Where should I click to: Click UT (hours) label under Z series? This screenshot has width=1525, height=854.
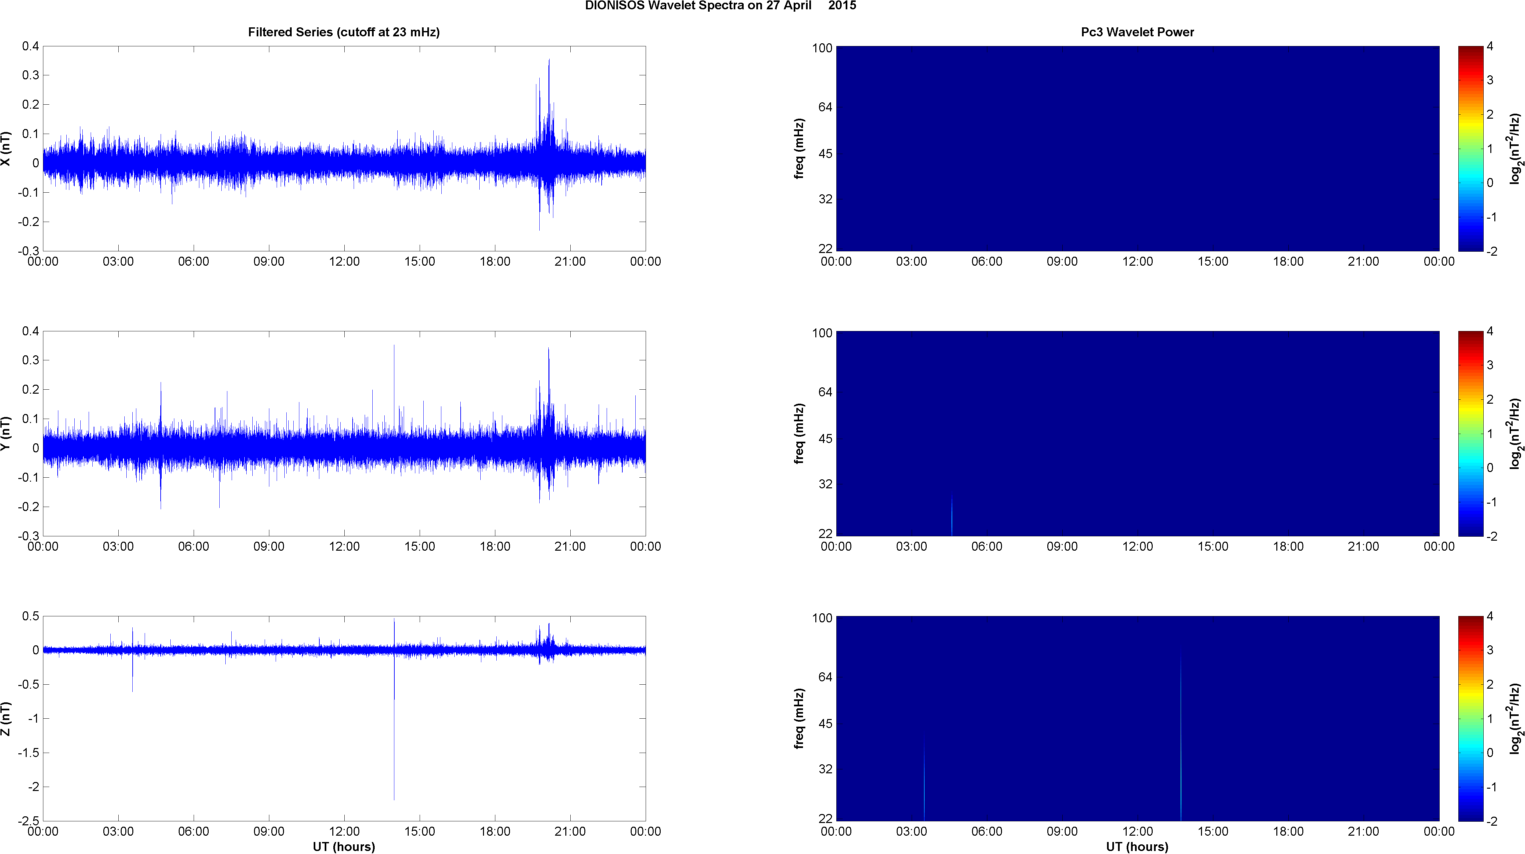(344, 847)
